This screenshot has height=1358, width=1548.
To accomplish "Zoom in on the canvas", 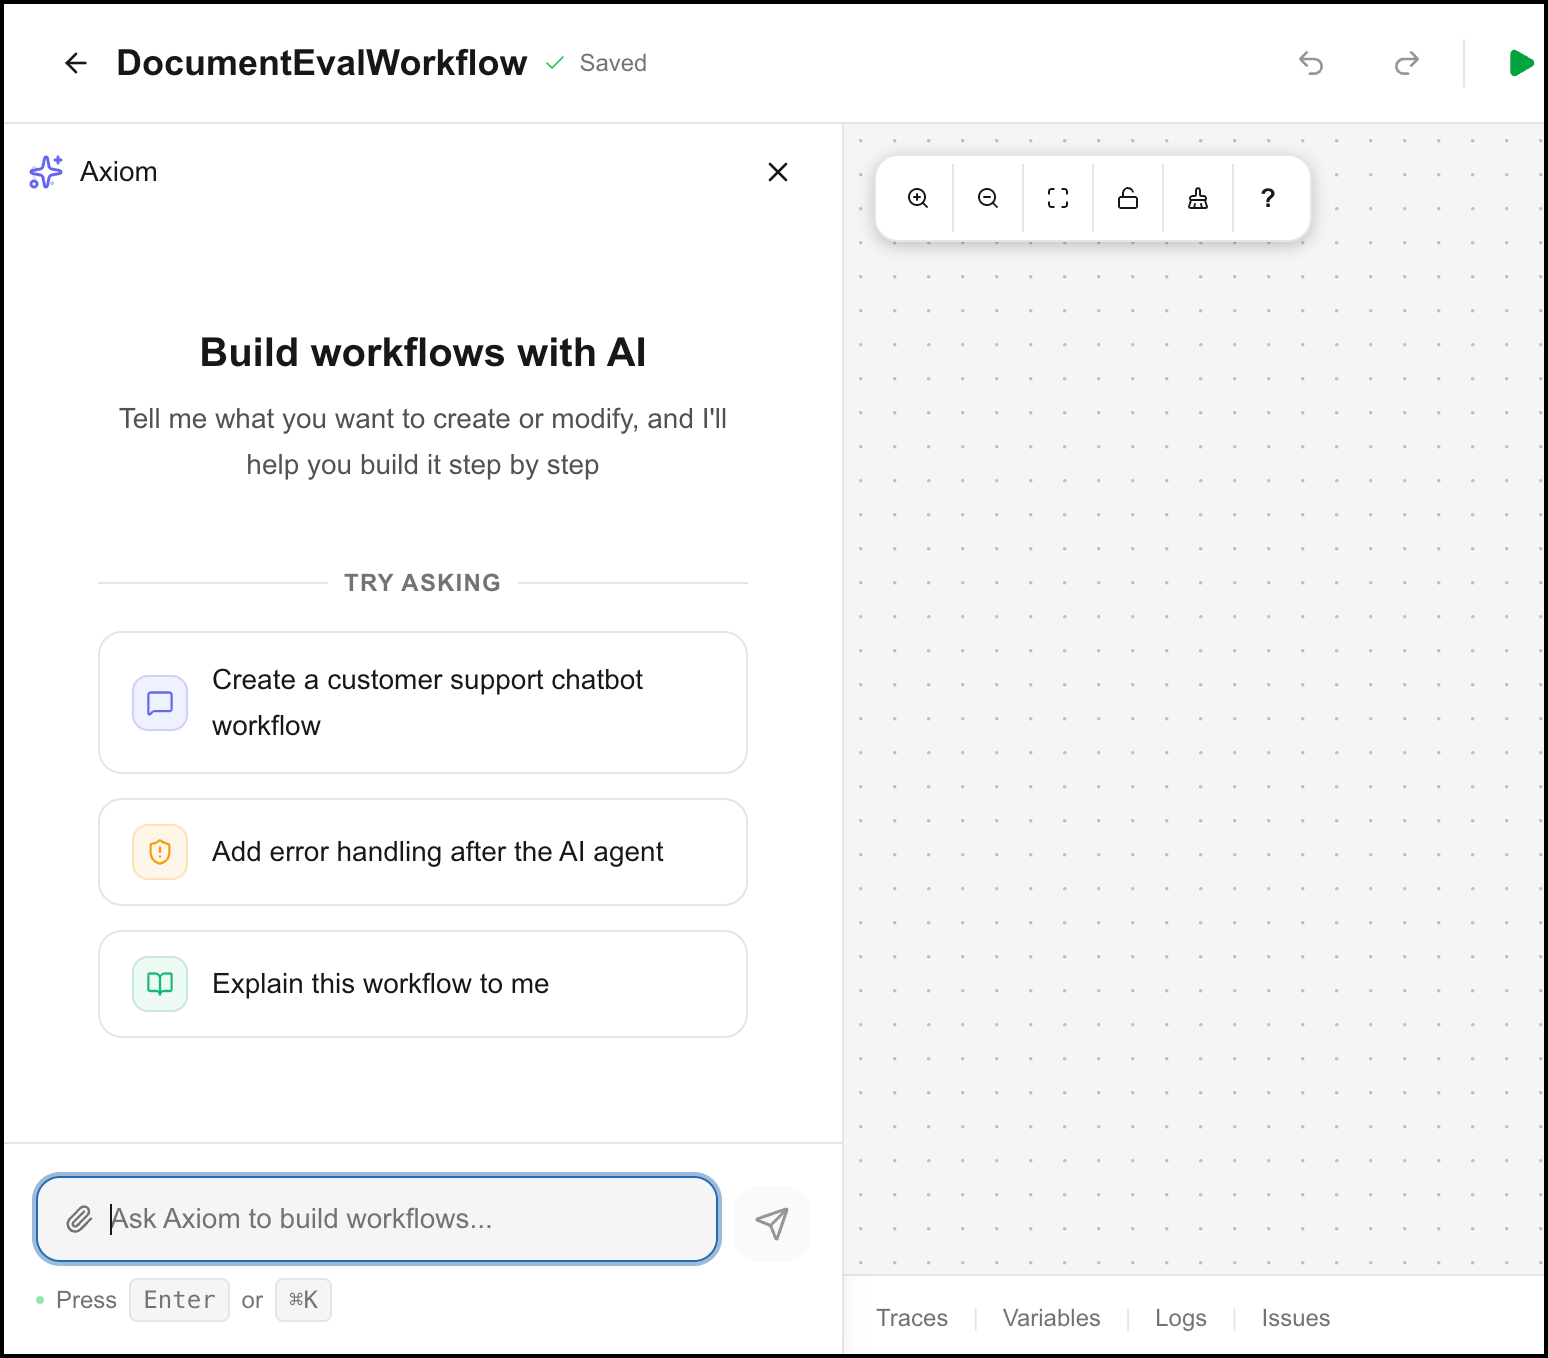I will point(918,198).
